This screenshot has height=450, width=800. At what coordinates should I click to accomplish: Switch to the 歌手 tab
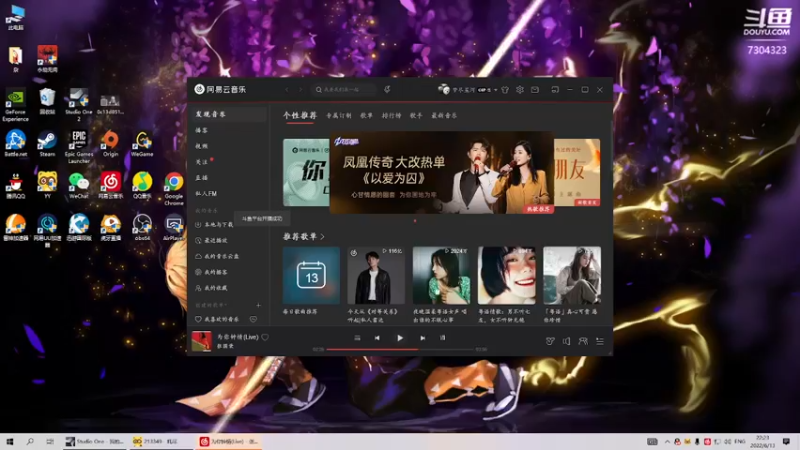click(x=416, y=116)
